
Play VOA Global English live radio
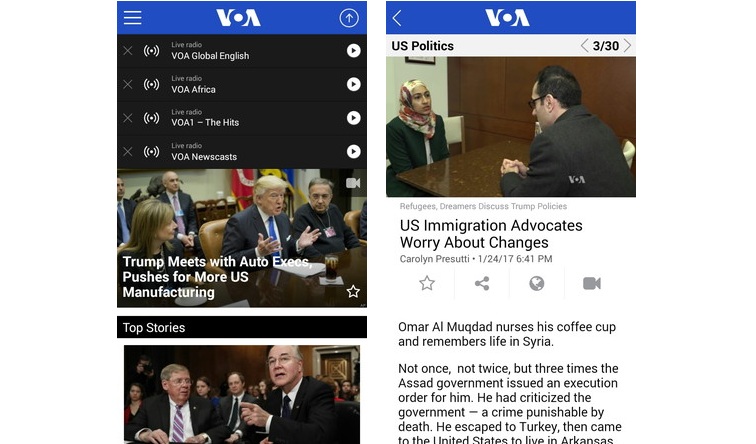353,51
